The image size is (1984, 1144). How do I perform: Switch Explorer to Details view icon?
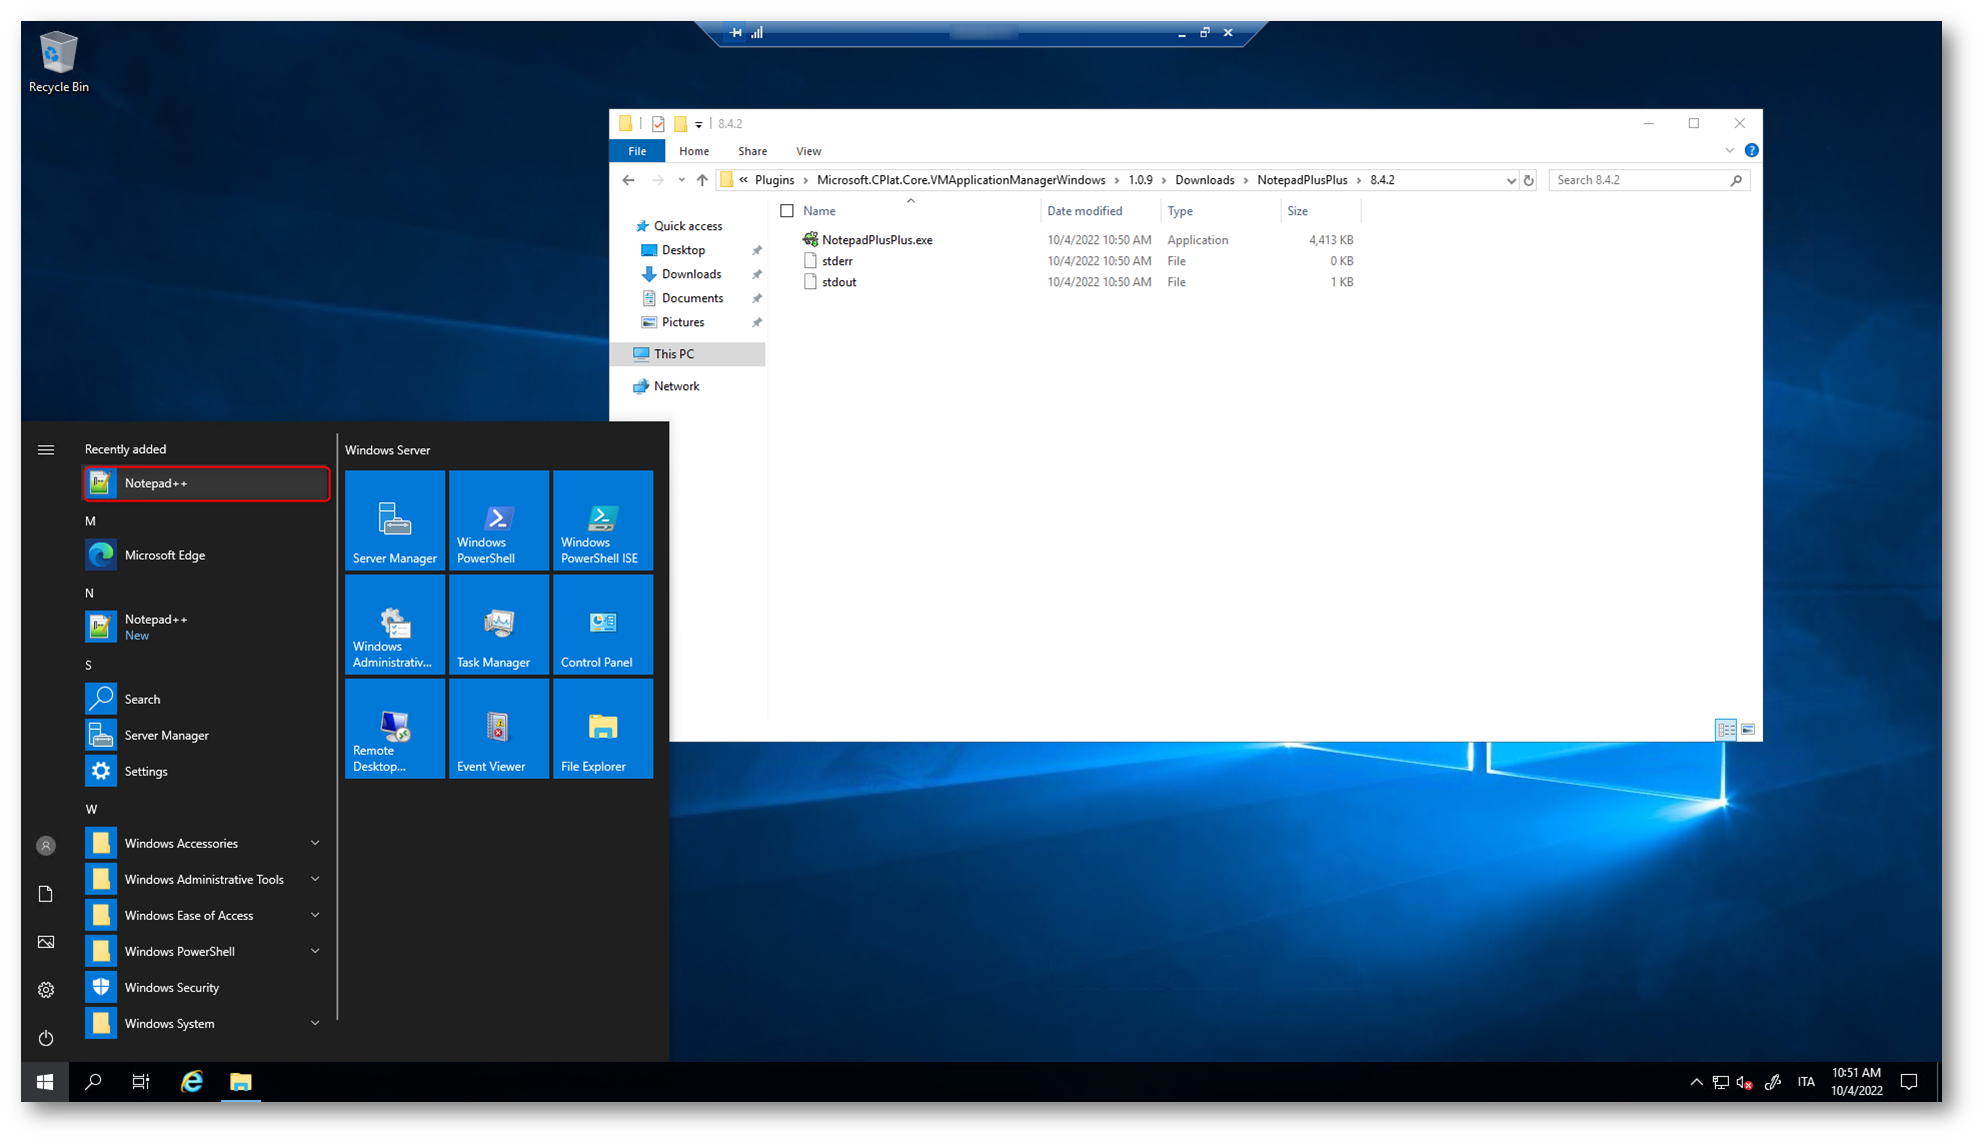pyautogui.click(x=1726, y=730)
